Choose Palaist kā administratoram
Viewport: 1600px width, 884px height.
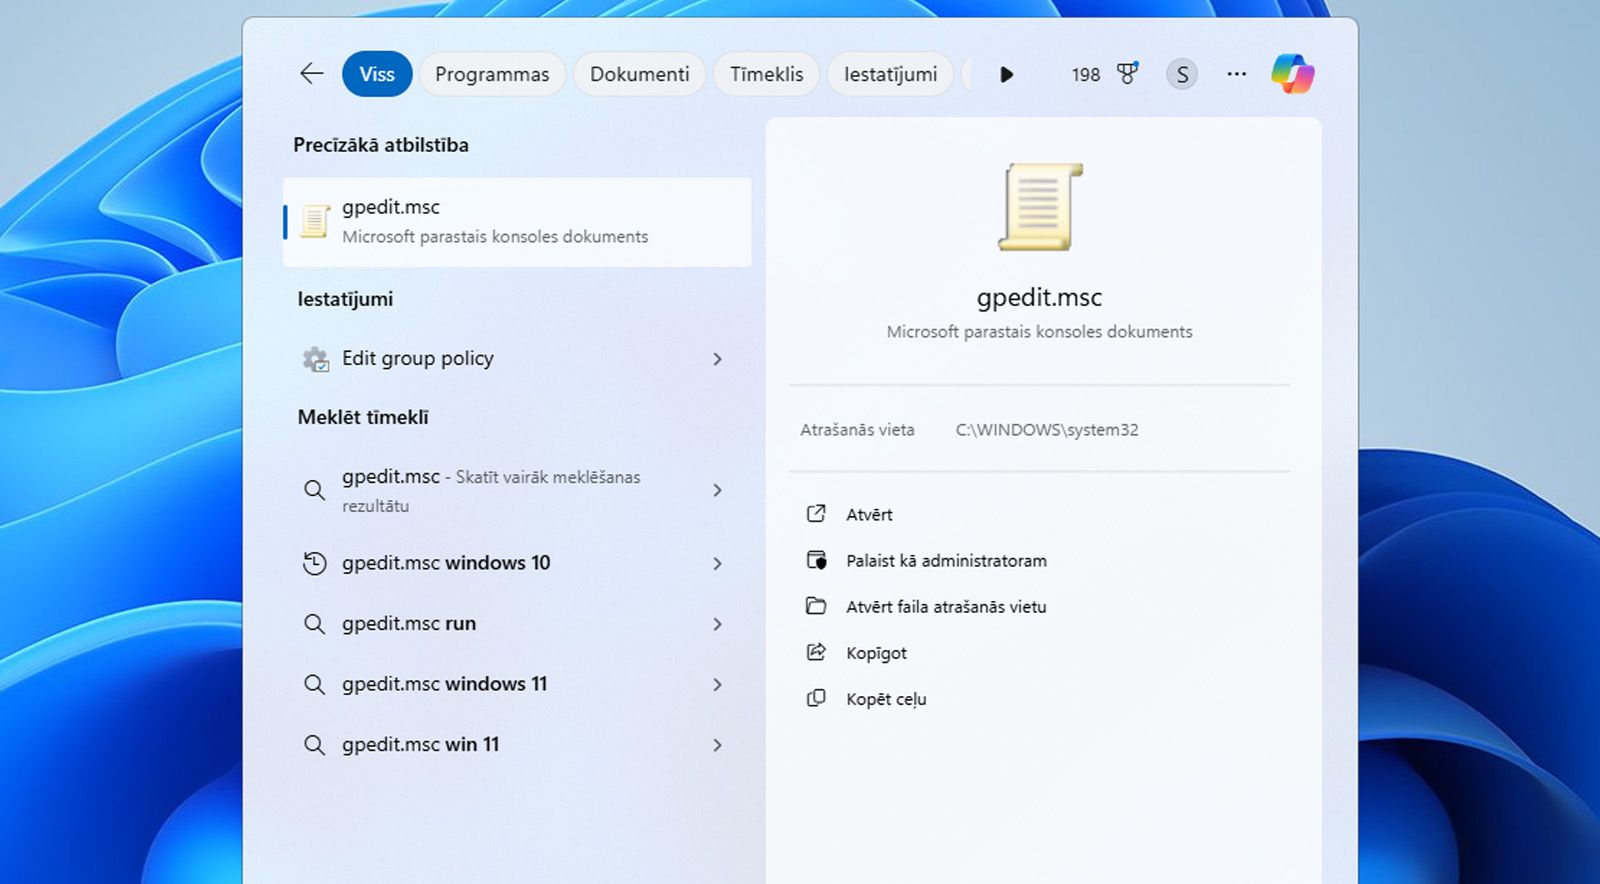pyautogui.click(x=946, y=561)
